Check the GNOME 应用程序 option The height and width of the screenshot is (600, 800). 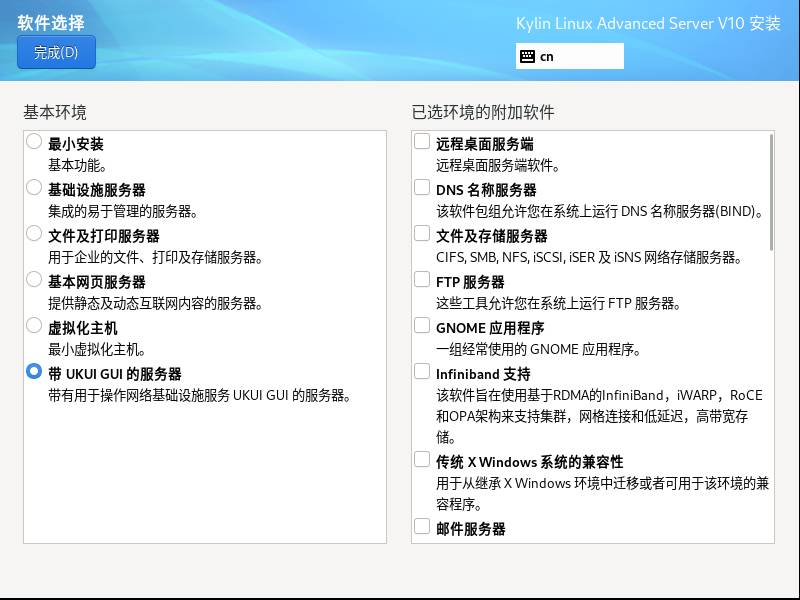(422, 326)
